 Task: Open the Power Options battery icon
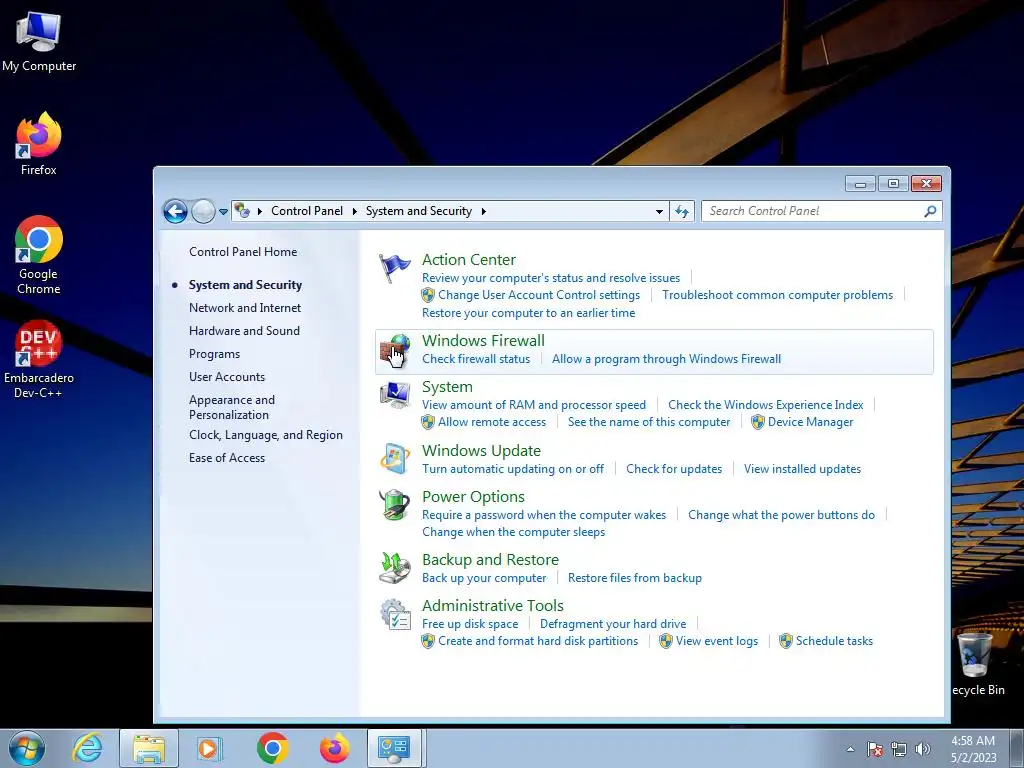[x=395, y=505]
